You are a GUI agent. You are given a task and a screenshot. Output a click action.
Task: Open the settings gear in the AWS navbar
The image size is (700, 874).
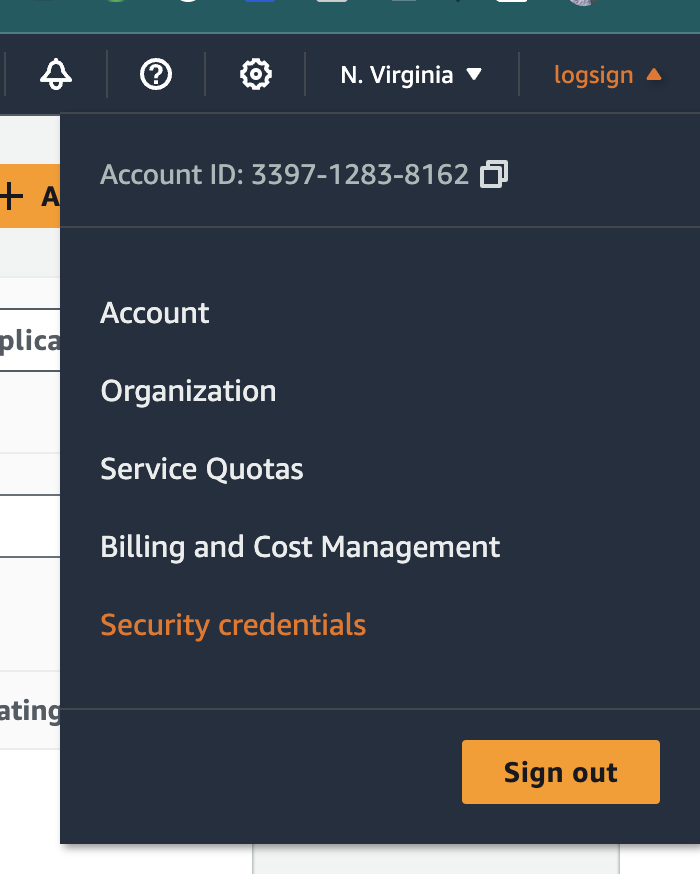pyautogui.click(x=256, y=74)
